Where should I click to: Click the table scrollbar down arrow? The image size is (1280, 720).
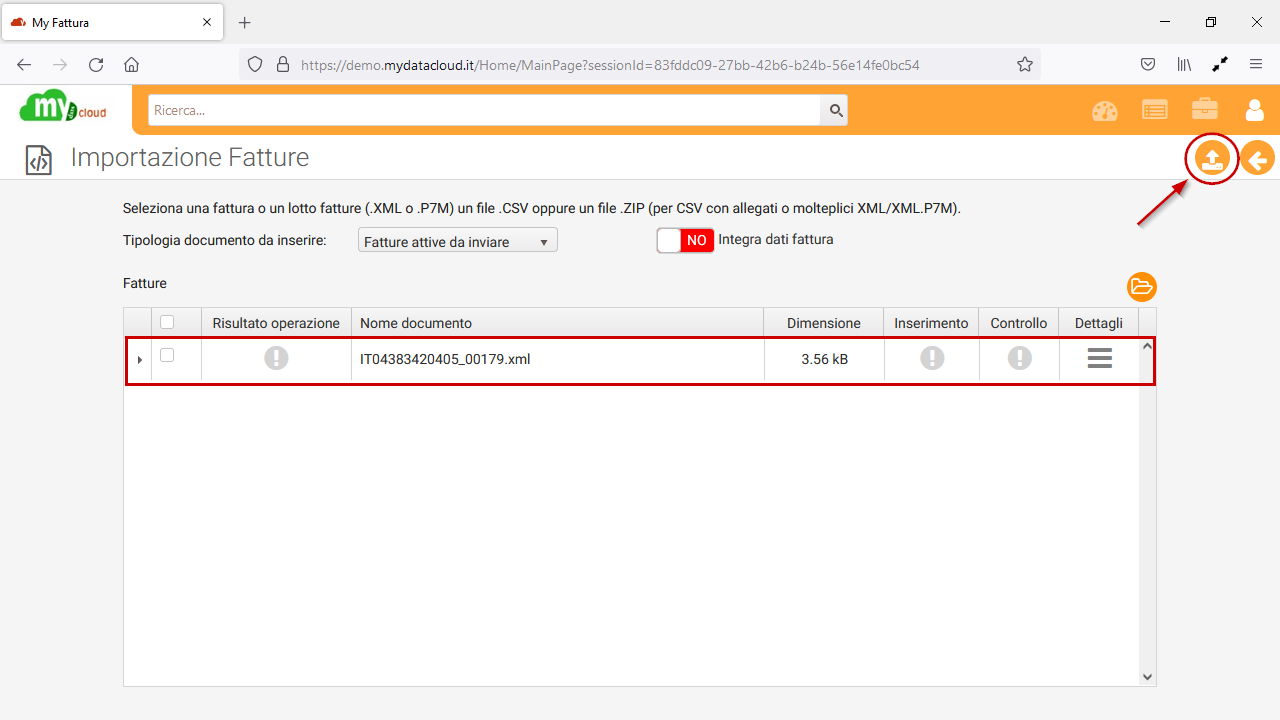1147,676
